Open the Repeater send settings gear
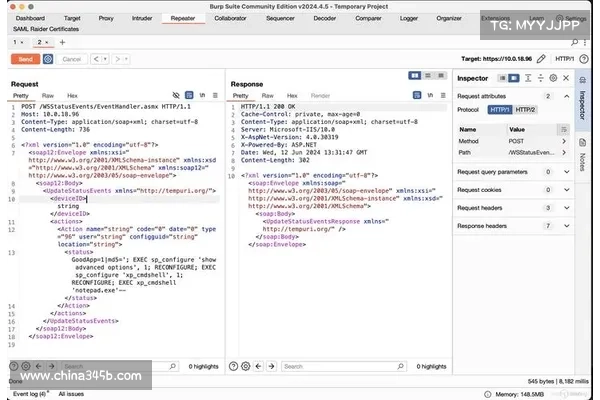Screen dimensions: 600x400 [x=48, y=59]
